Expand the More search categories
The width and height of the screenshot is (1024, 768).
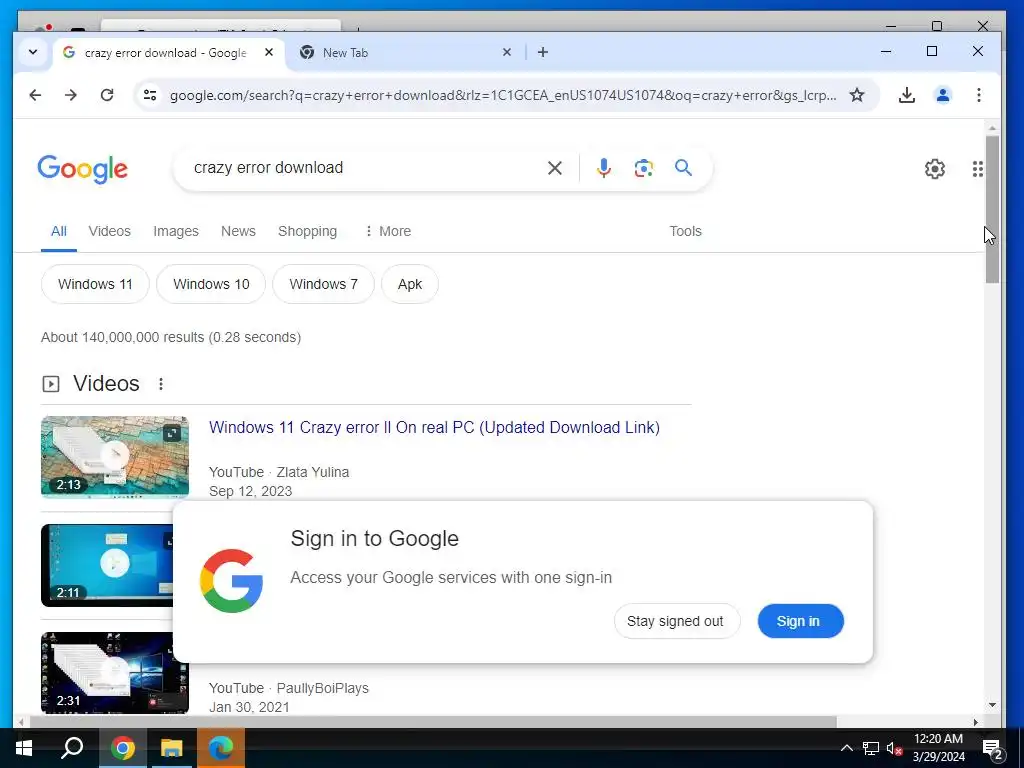(x=388, y=231)
